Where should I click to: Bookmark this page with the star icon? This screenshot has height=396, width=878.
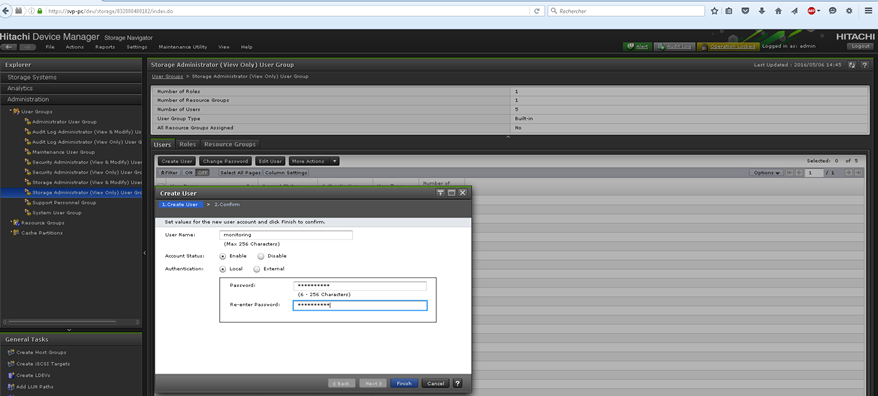point(714,11)
